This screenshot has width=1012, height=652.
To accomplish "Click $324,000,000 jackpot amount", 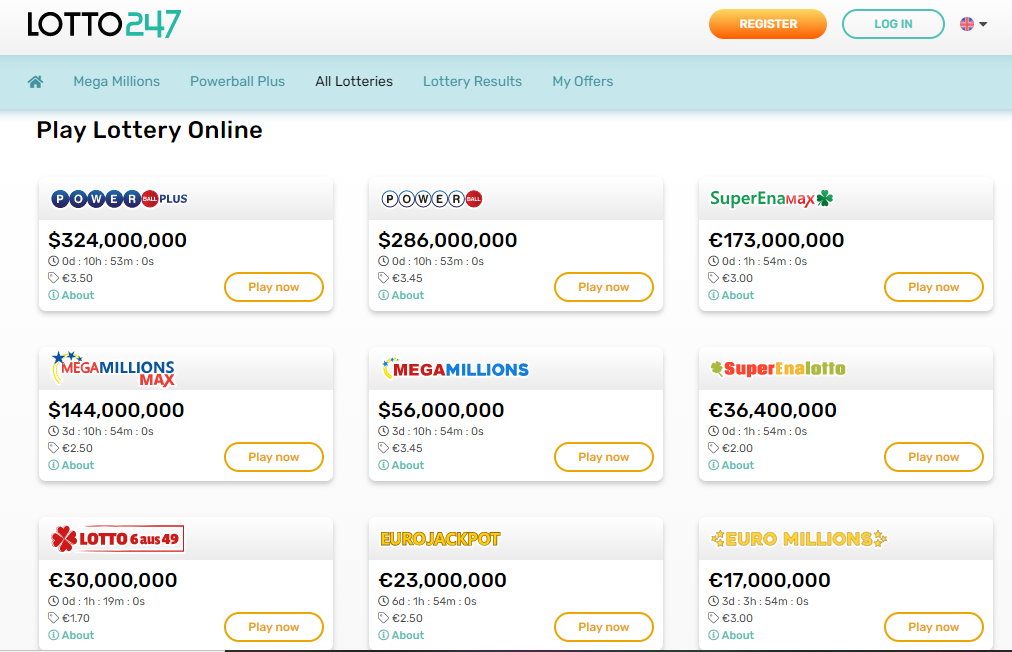I will [x=117, y=240].
